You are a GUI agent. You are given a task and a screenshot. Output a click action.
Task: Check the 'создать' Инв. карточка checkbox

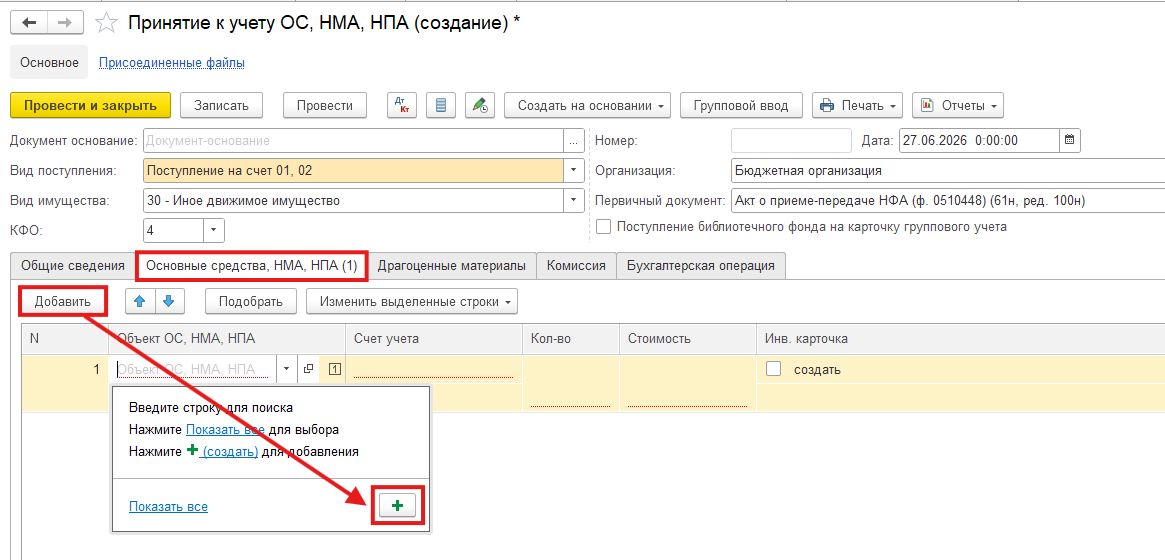tap(773, 369)
